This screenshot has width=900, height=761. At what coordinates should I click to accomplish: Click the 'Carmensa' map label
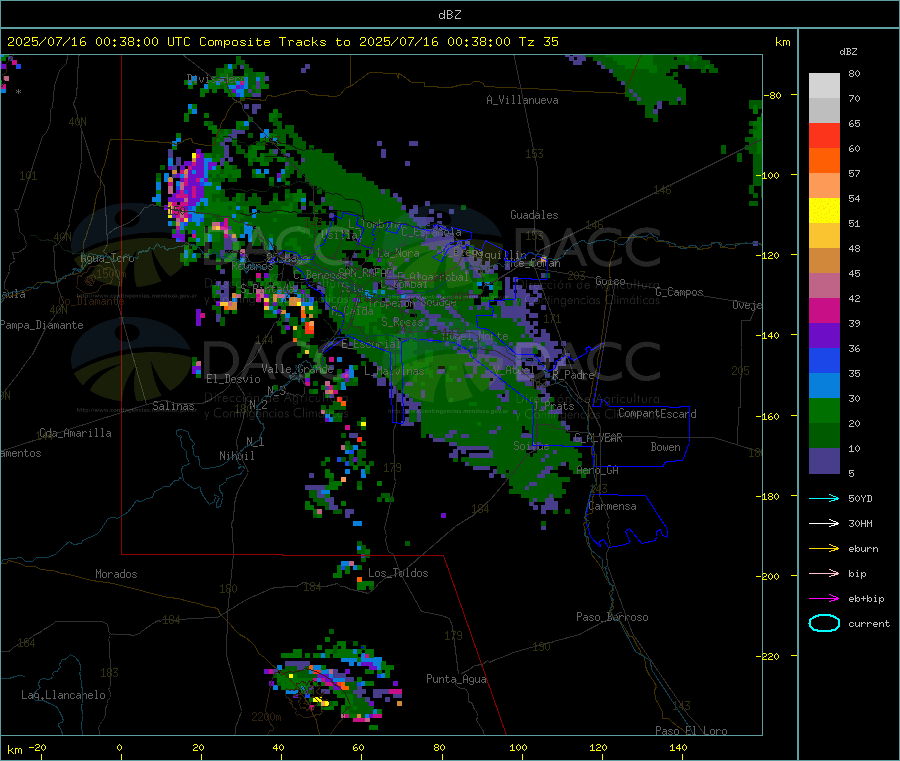click(612, 506)
